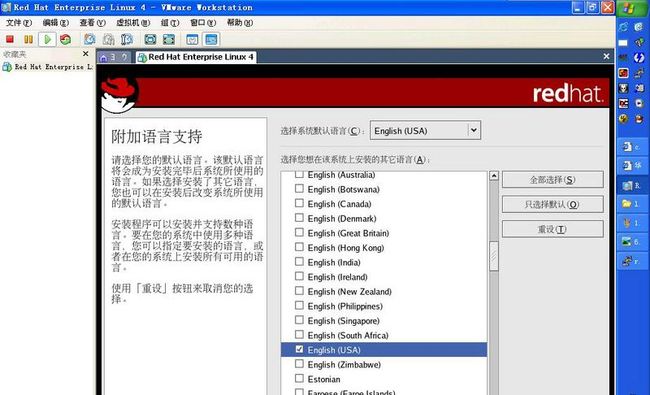Check English (Denmark) language box
The image size is (650, 395).
(x=299, y=218)
